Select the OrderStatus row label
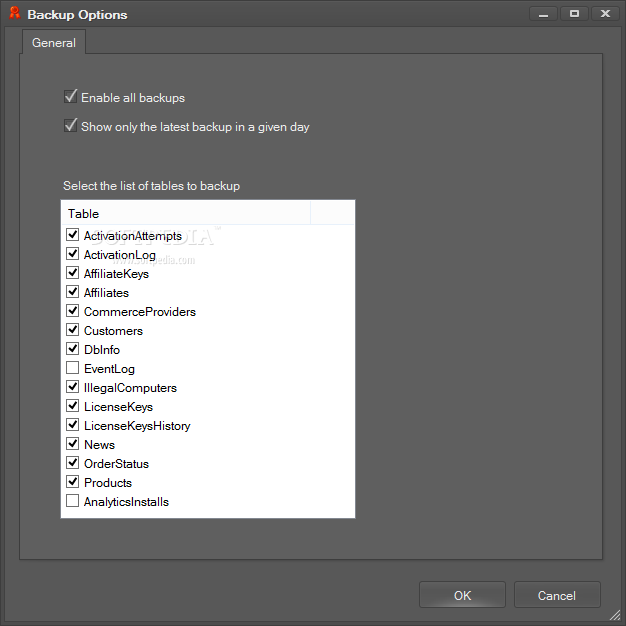 pos(116,464)
